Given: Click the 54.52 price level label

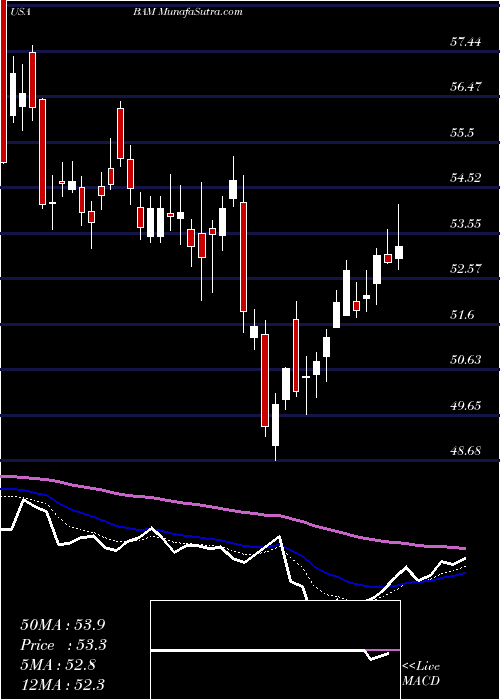Looking at the screenshot, I should tap(466, 178).
